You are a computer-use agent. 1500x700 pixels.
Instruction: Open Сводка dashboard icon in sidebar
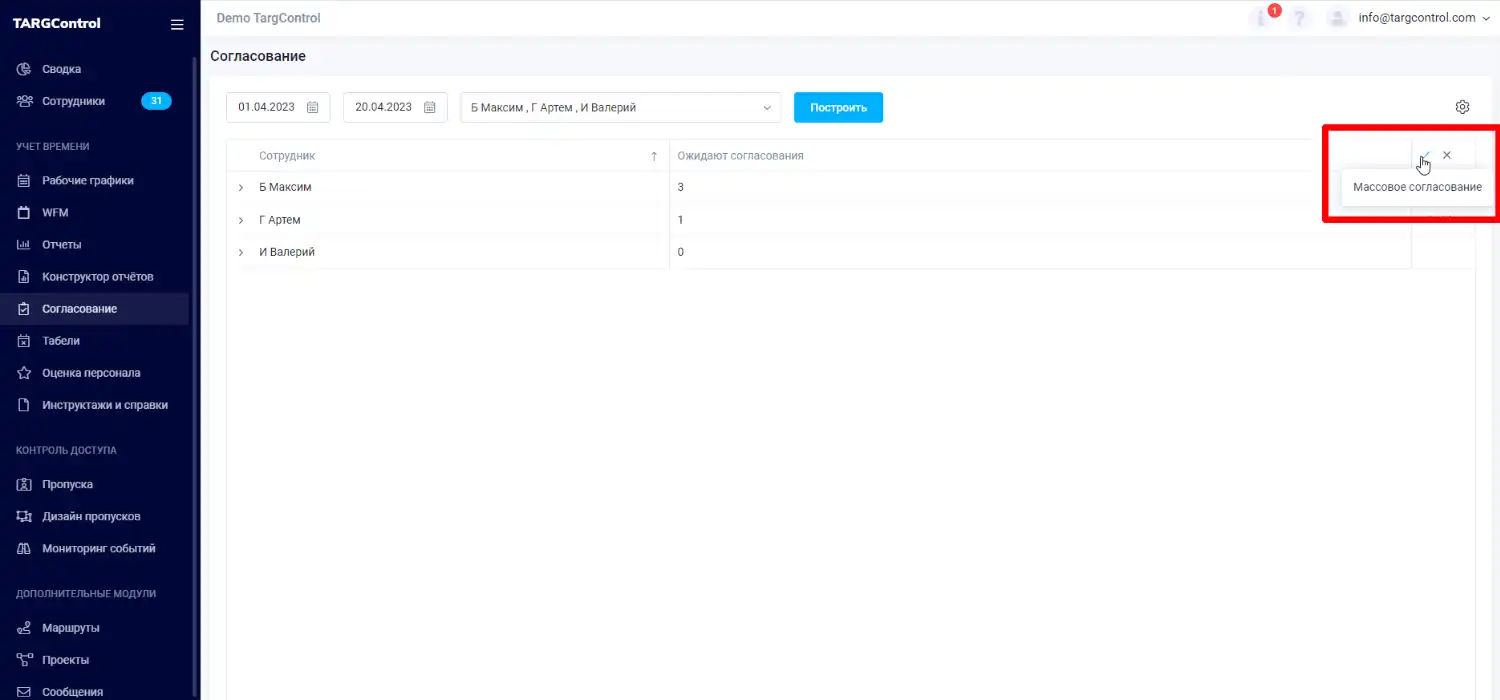click(24, 69)
